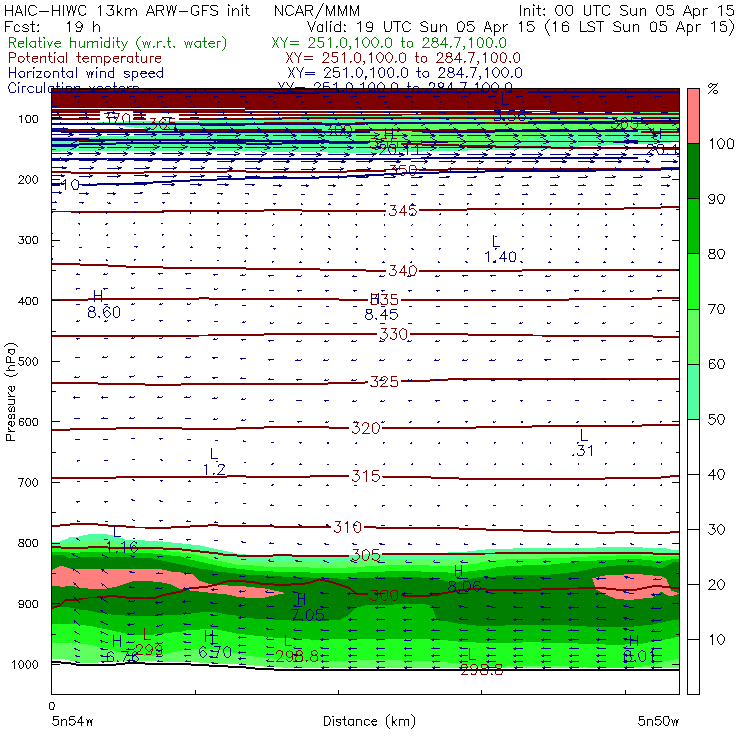Select the red 'Potential temperature' legend label
The image size is (740, 740).
[x=85, y=58]
